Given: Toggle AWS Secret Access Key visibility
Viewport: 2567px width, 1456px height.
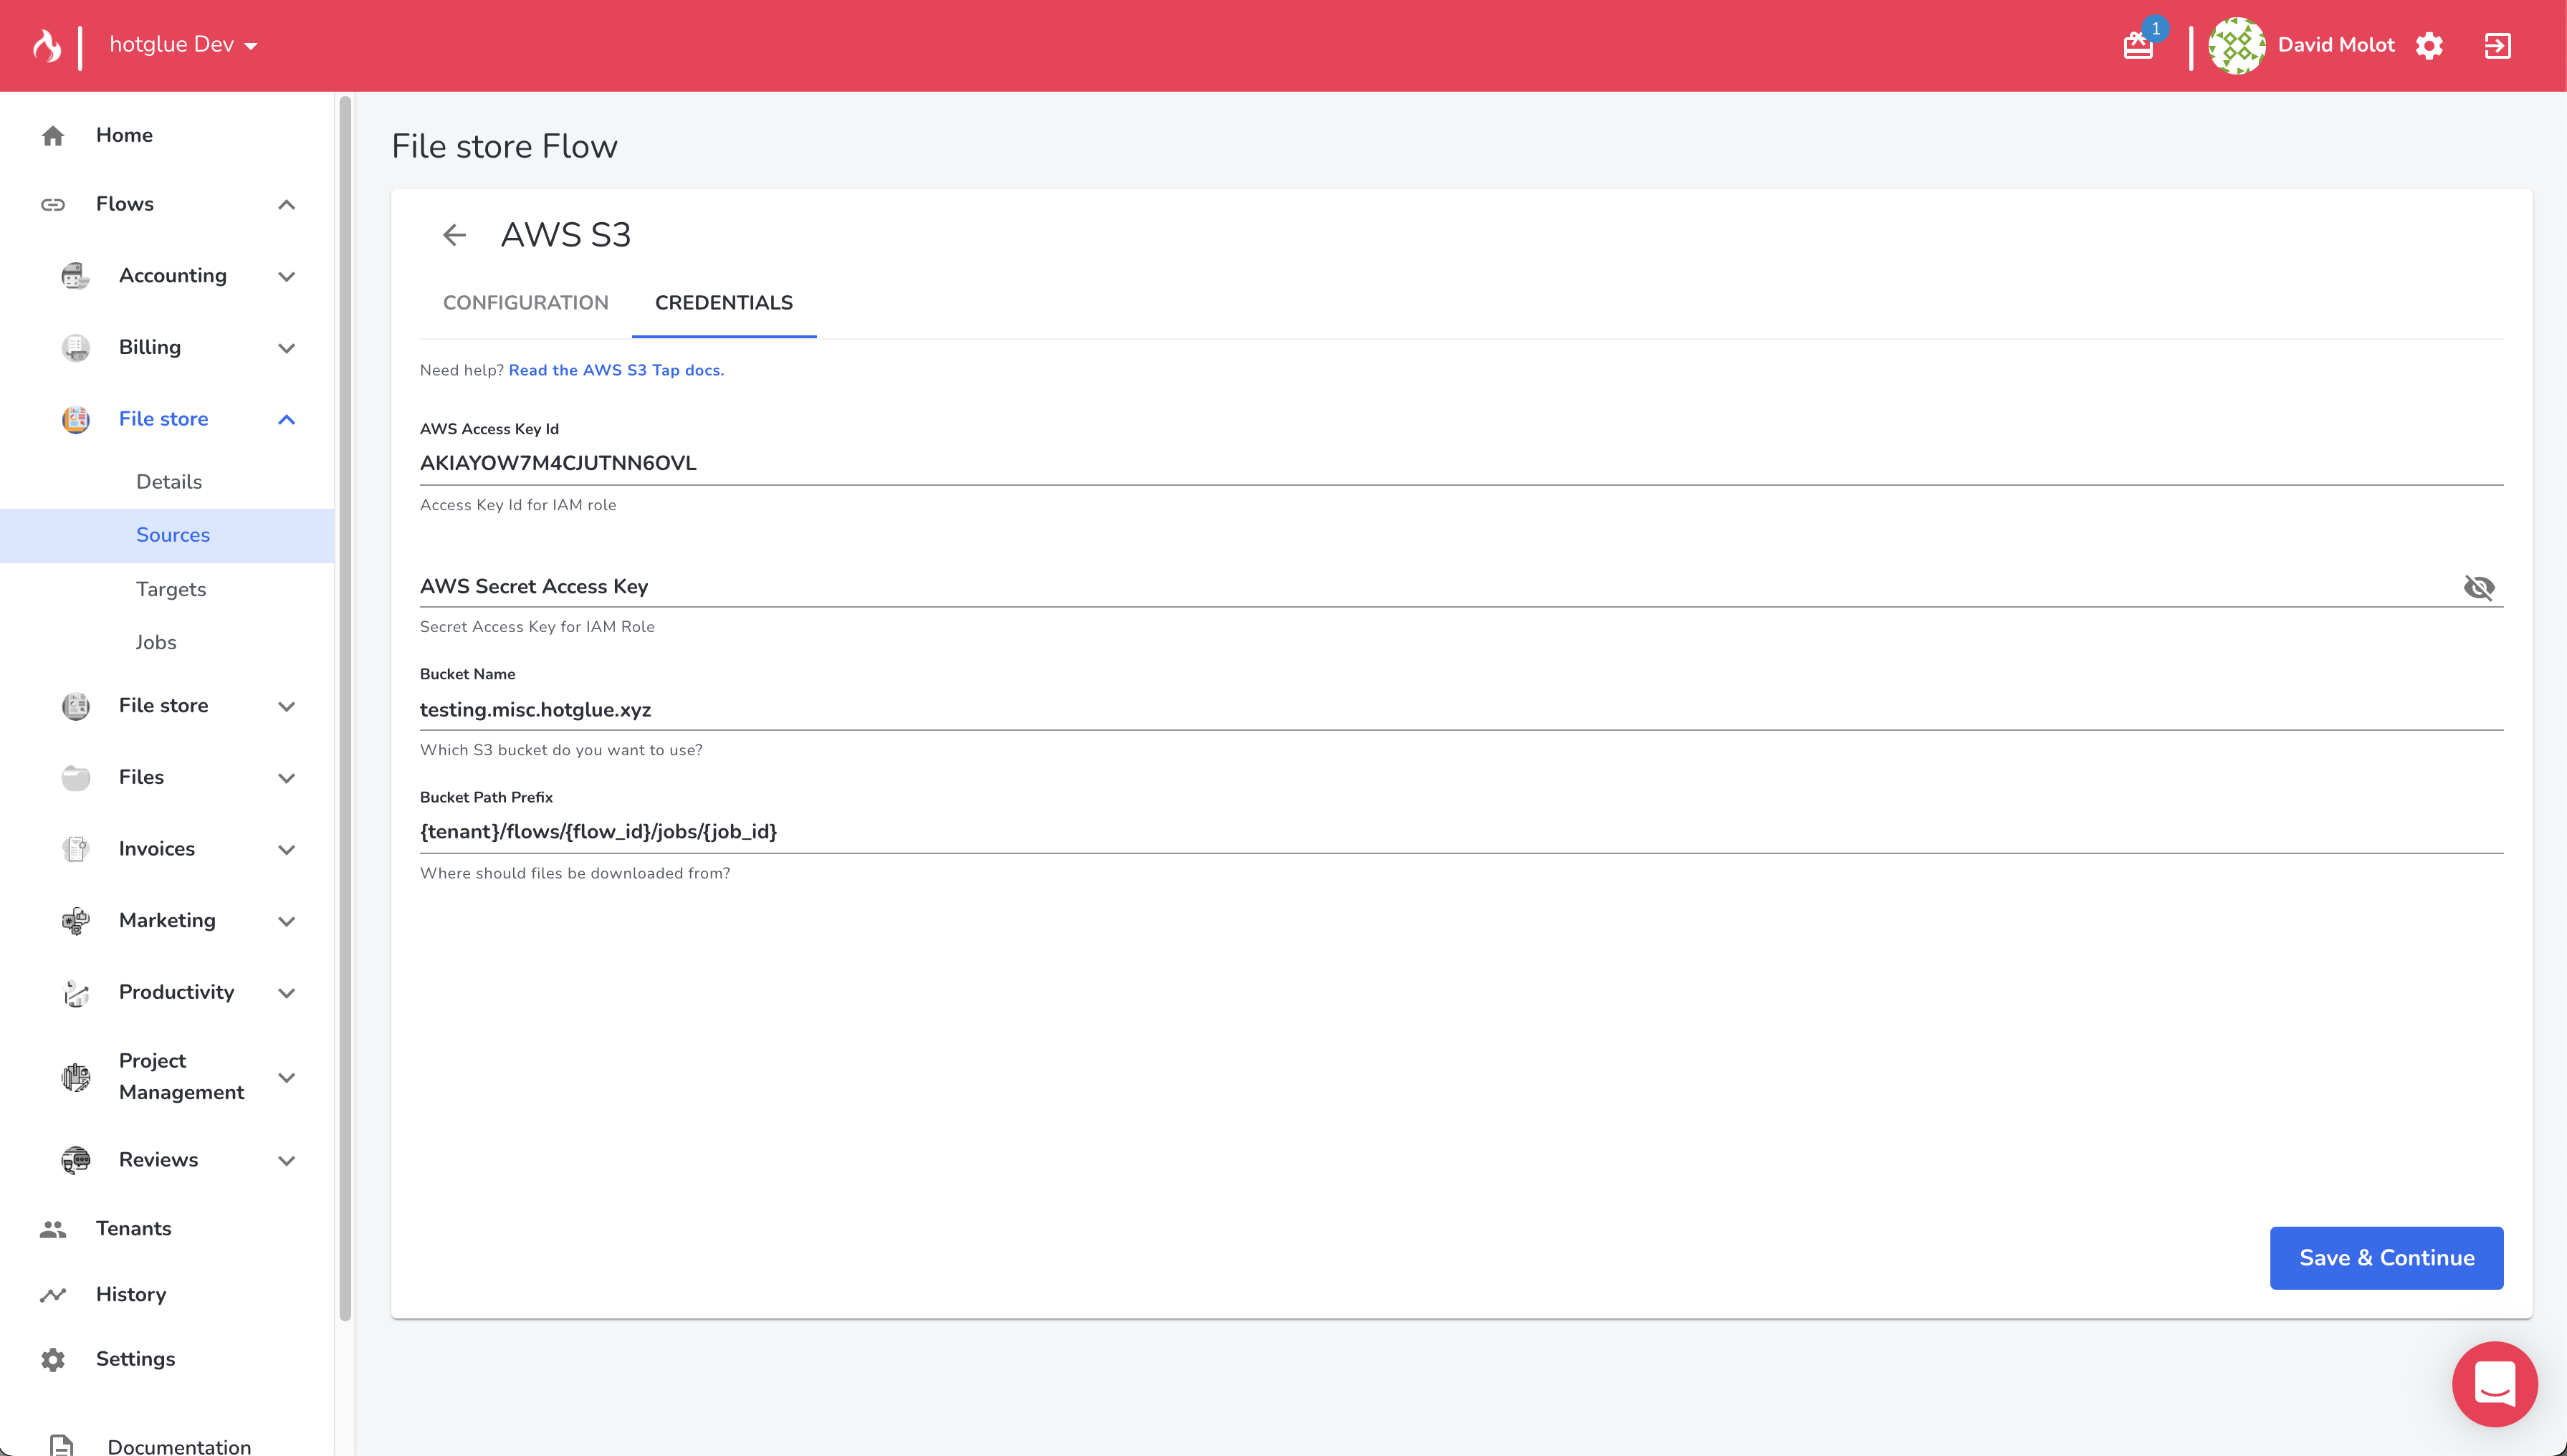Looking at the screenshot, I should click(x=2478, y=587).
